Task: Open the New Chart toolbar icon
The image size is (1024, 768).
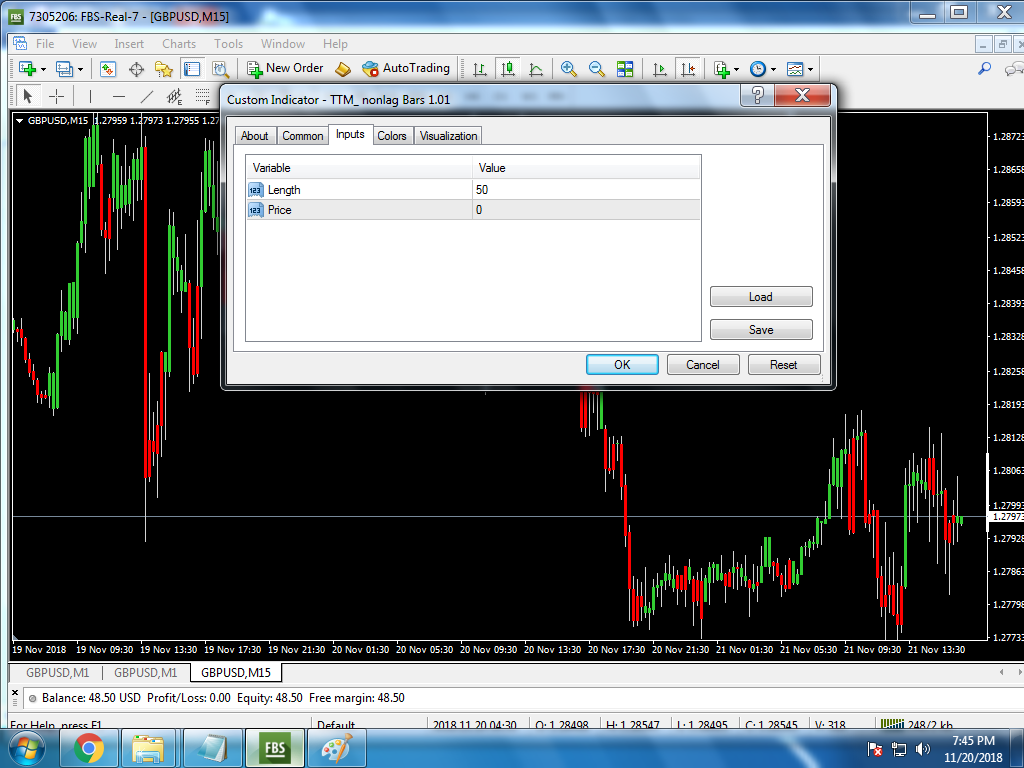Action: coord(27,69)
